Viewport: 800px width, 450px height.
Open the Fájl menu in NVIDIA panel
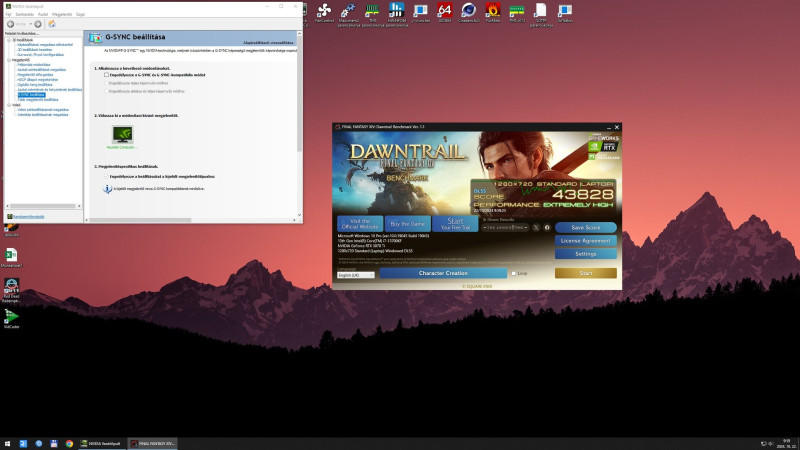coord(8,14)
